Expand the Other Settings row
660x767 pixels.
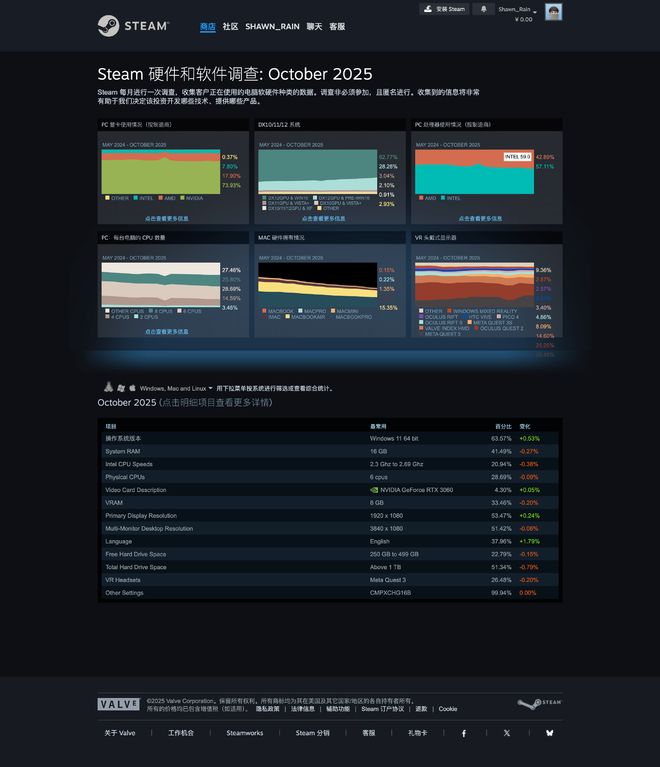pos(330,592)
